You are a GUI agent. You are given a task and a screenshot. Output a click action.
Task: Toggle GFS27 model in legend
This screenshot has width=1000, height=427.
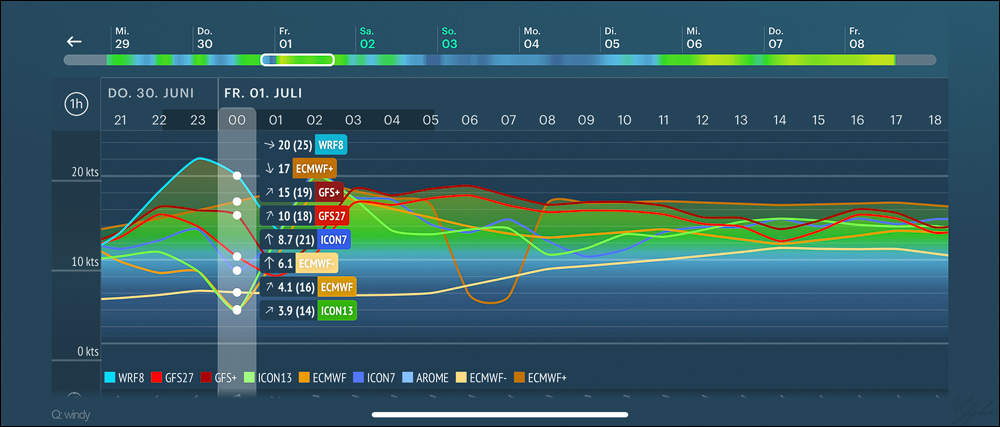click(174, 377)
